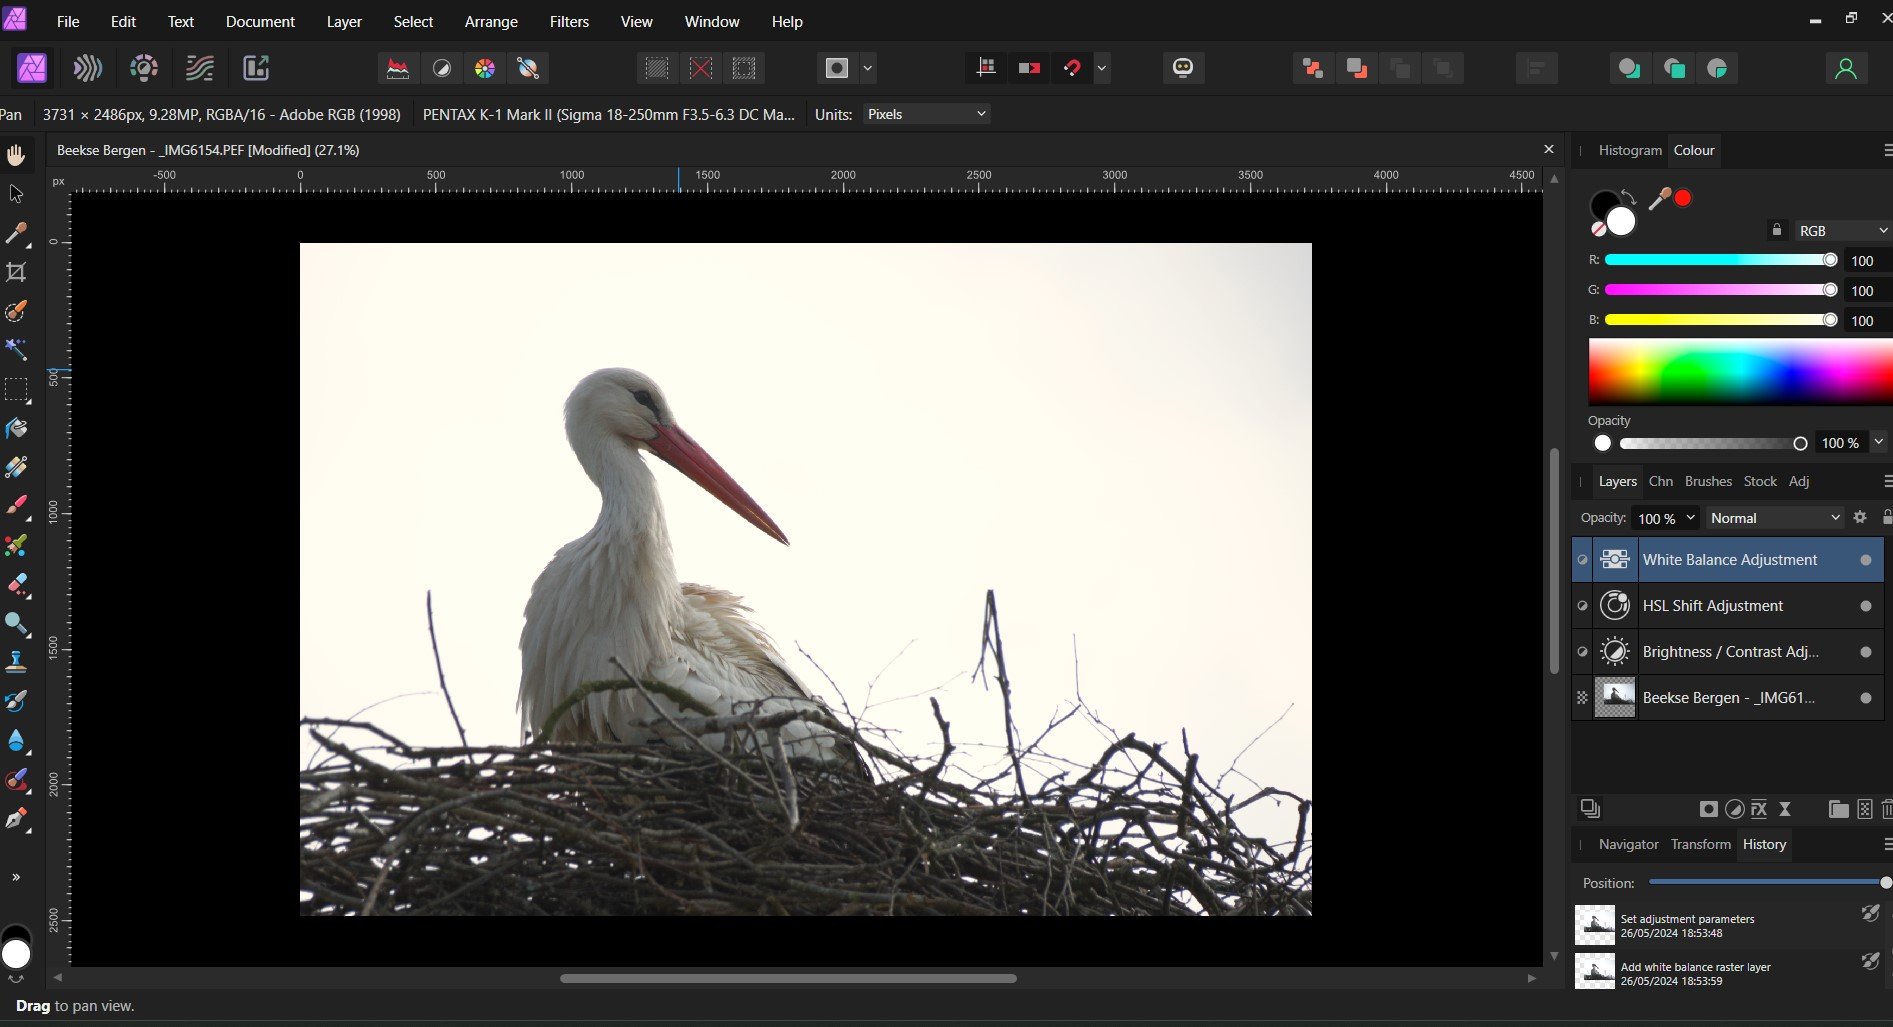Viewport: 1893px width, 1027px height.
Task: Switch to the Transform tab
Action: (x=1700, y=844)
